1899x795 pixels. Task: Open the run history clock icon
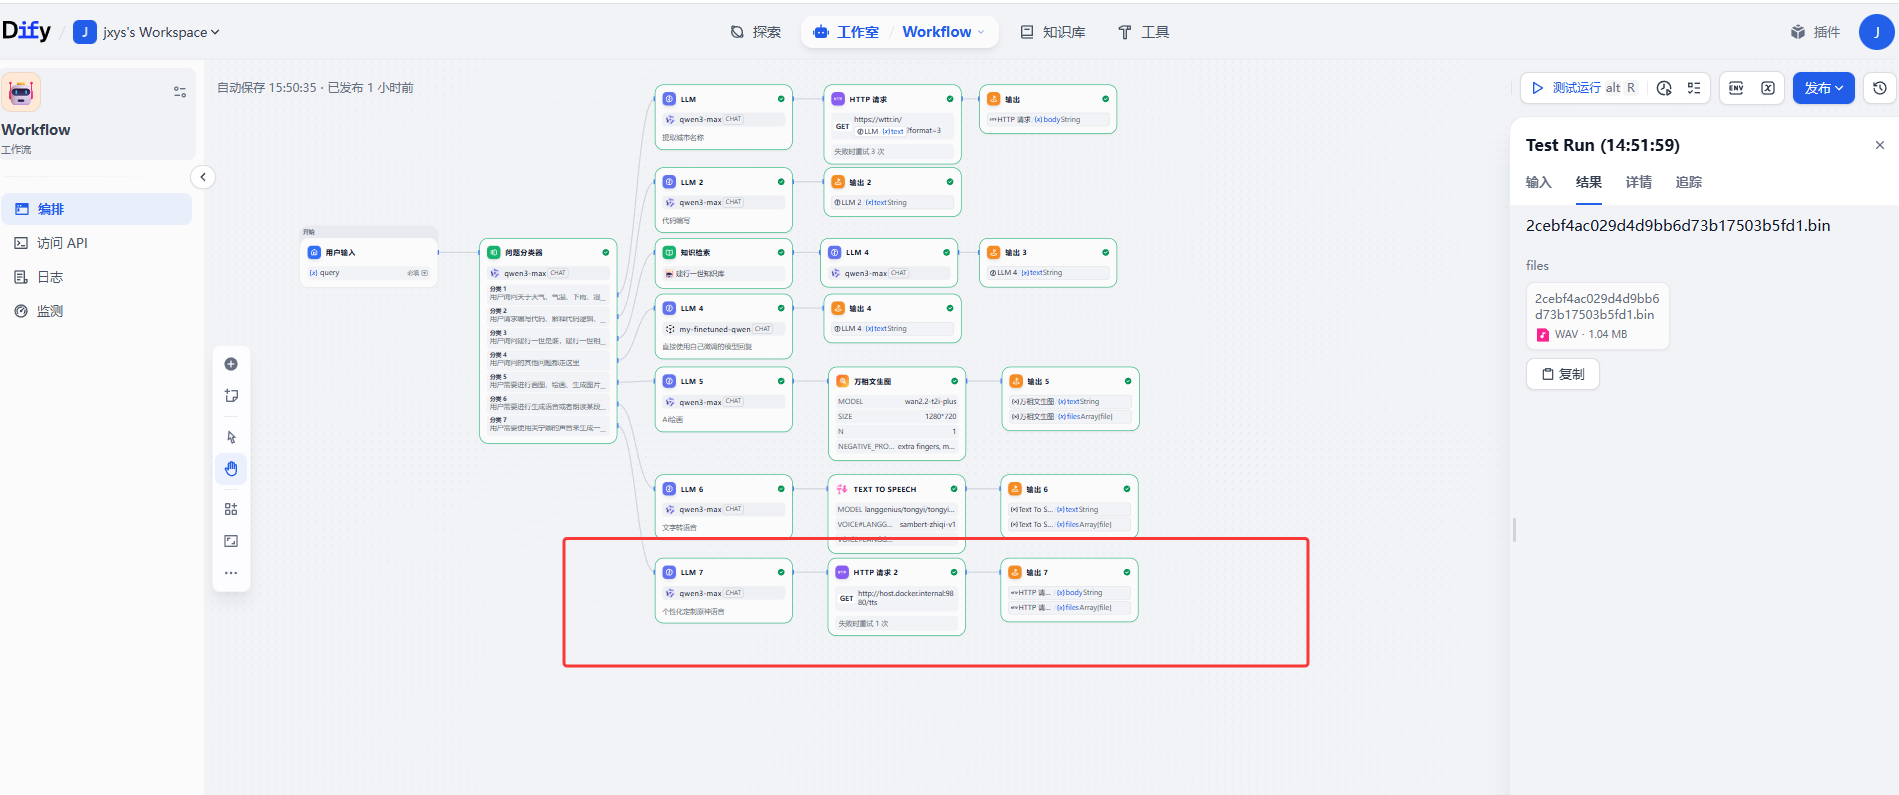[1664, 88]
